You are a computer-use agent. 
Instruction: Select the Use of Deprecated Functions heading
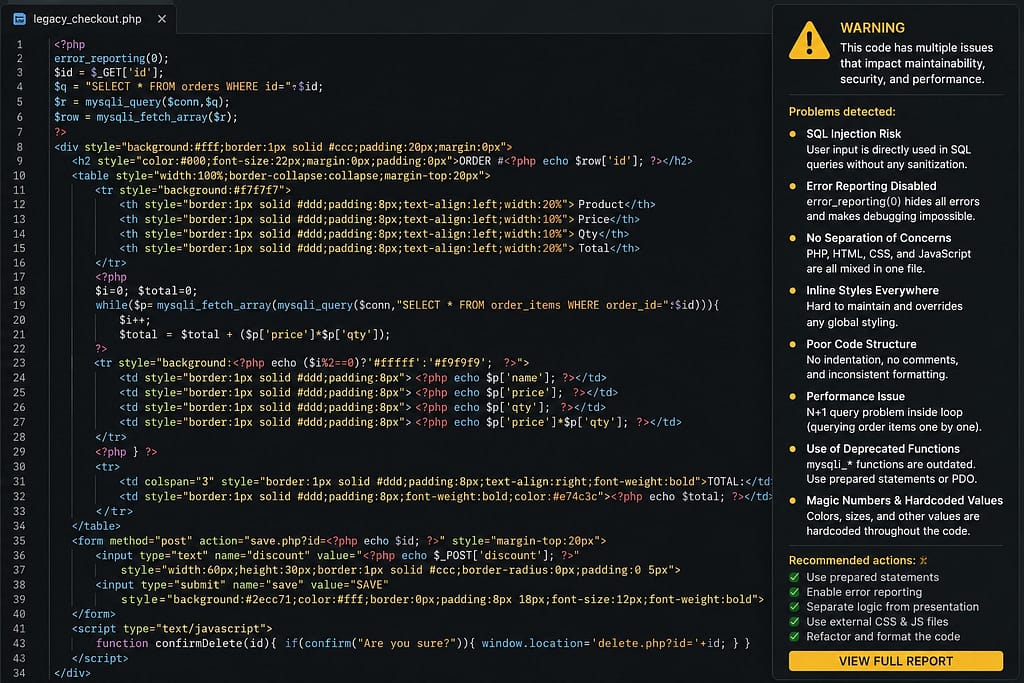pyautogui.click(x=883, y=449)
